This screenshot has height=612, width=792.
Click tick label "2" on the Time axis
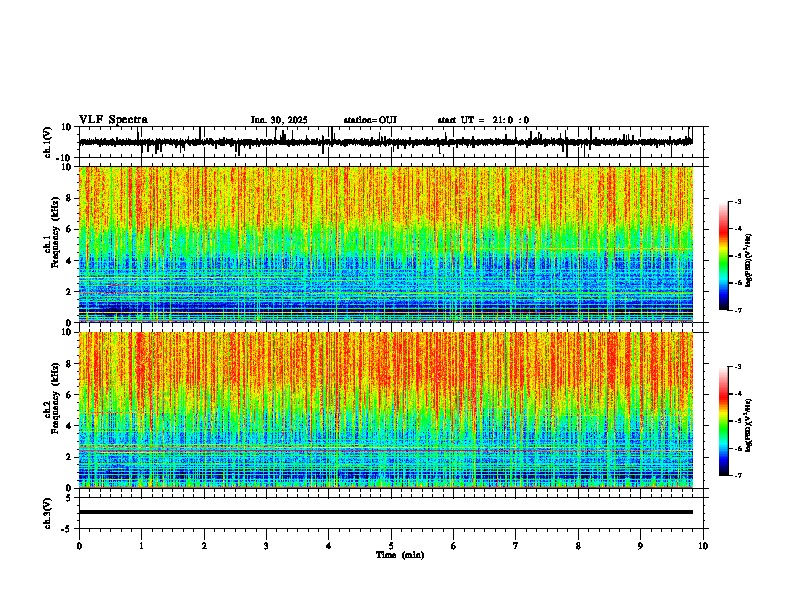204,546
